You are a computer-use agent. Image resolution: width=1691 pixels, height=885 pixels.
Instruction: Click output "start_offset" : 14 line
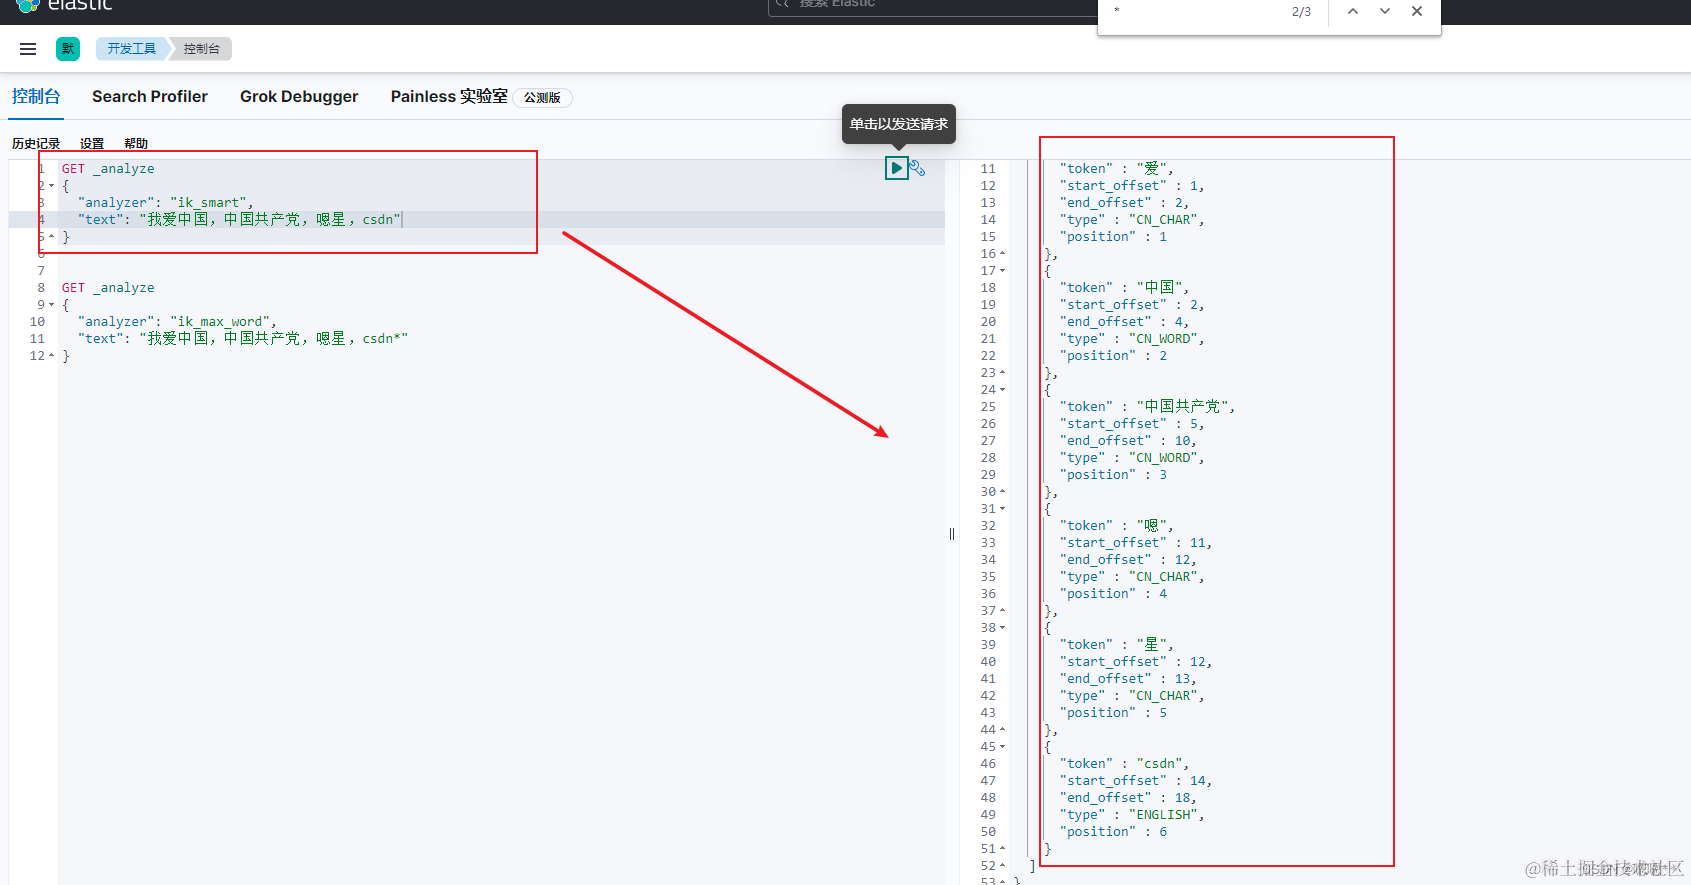[1136, 781]
